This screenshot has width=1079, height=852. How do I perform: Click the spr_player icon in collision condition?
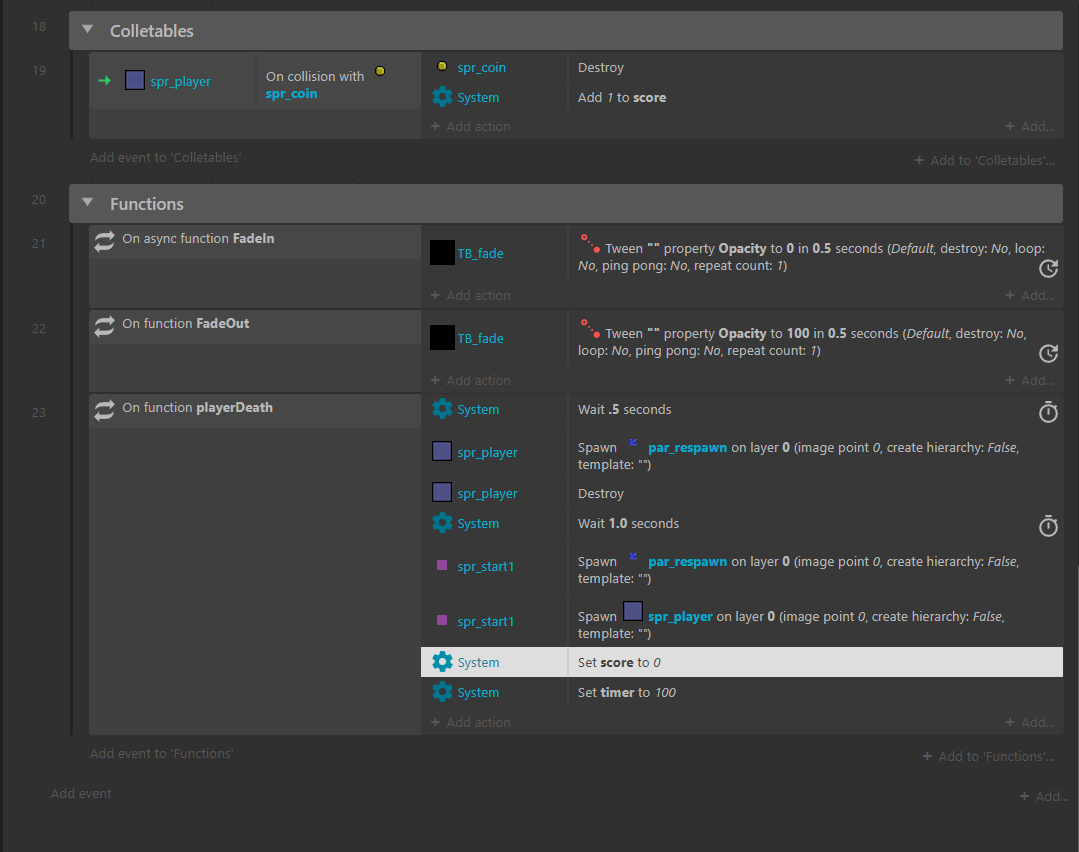135,81
